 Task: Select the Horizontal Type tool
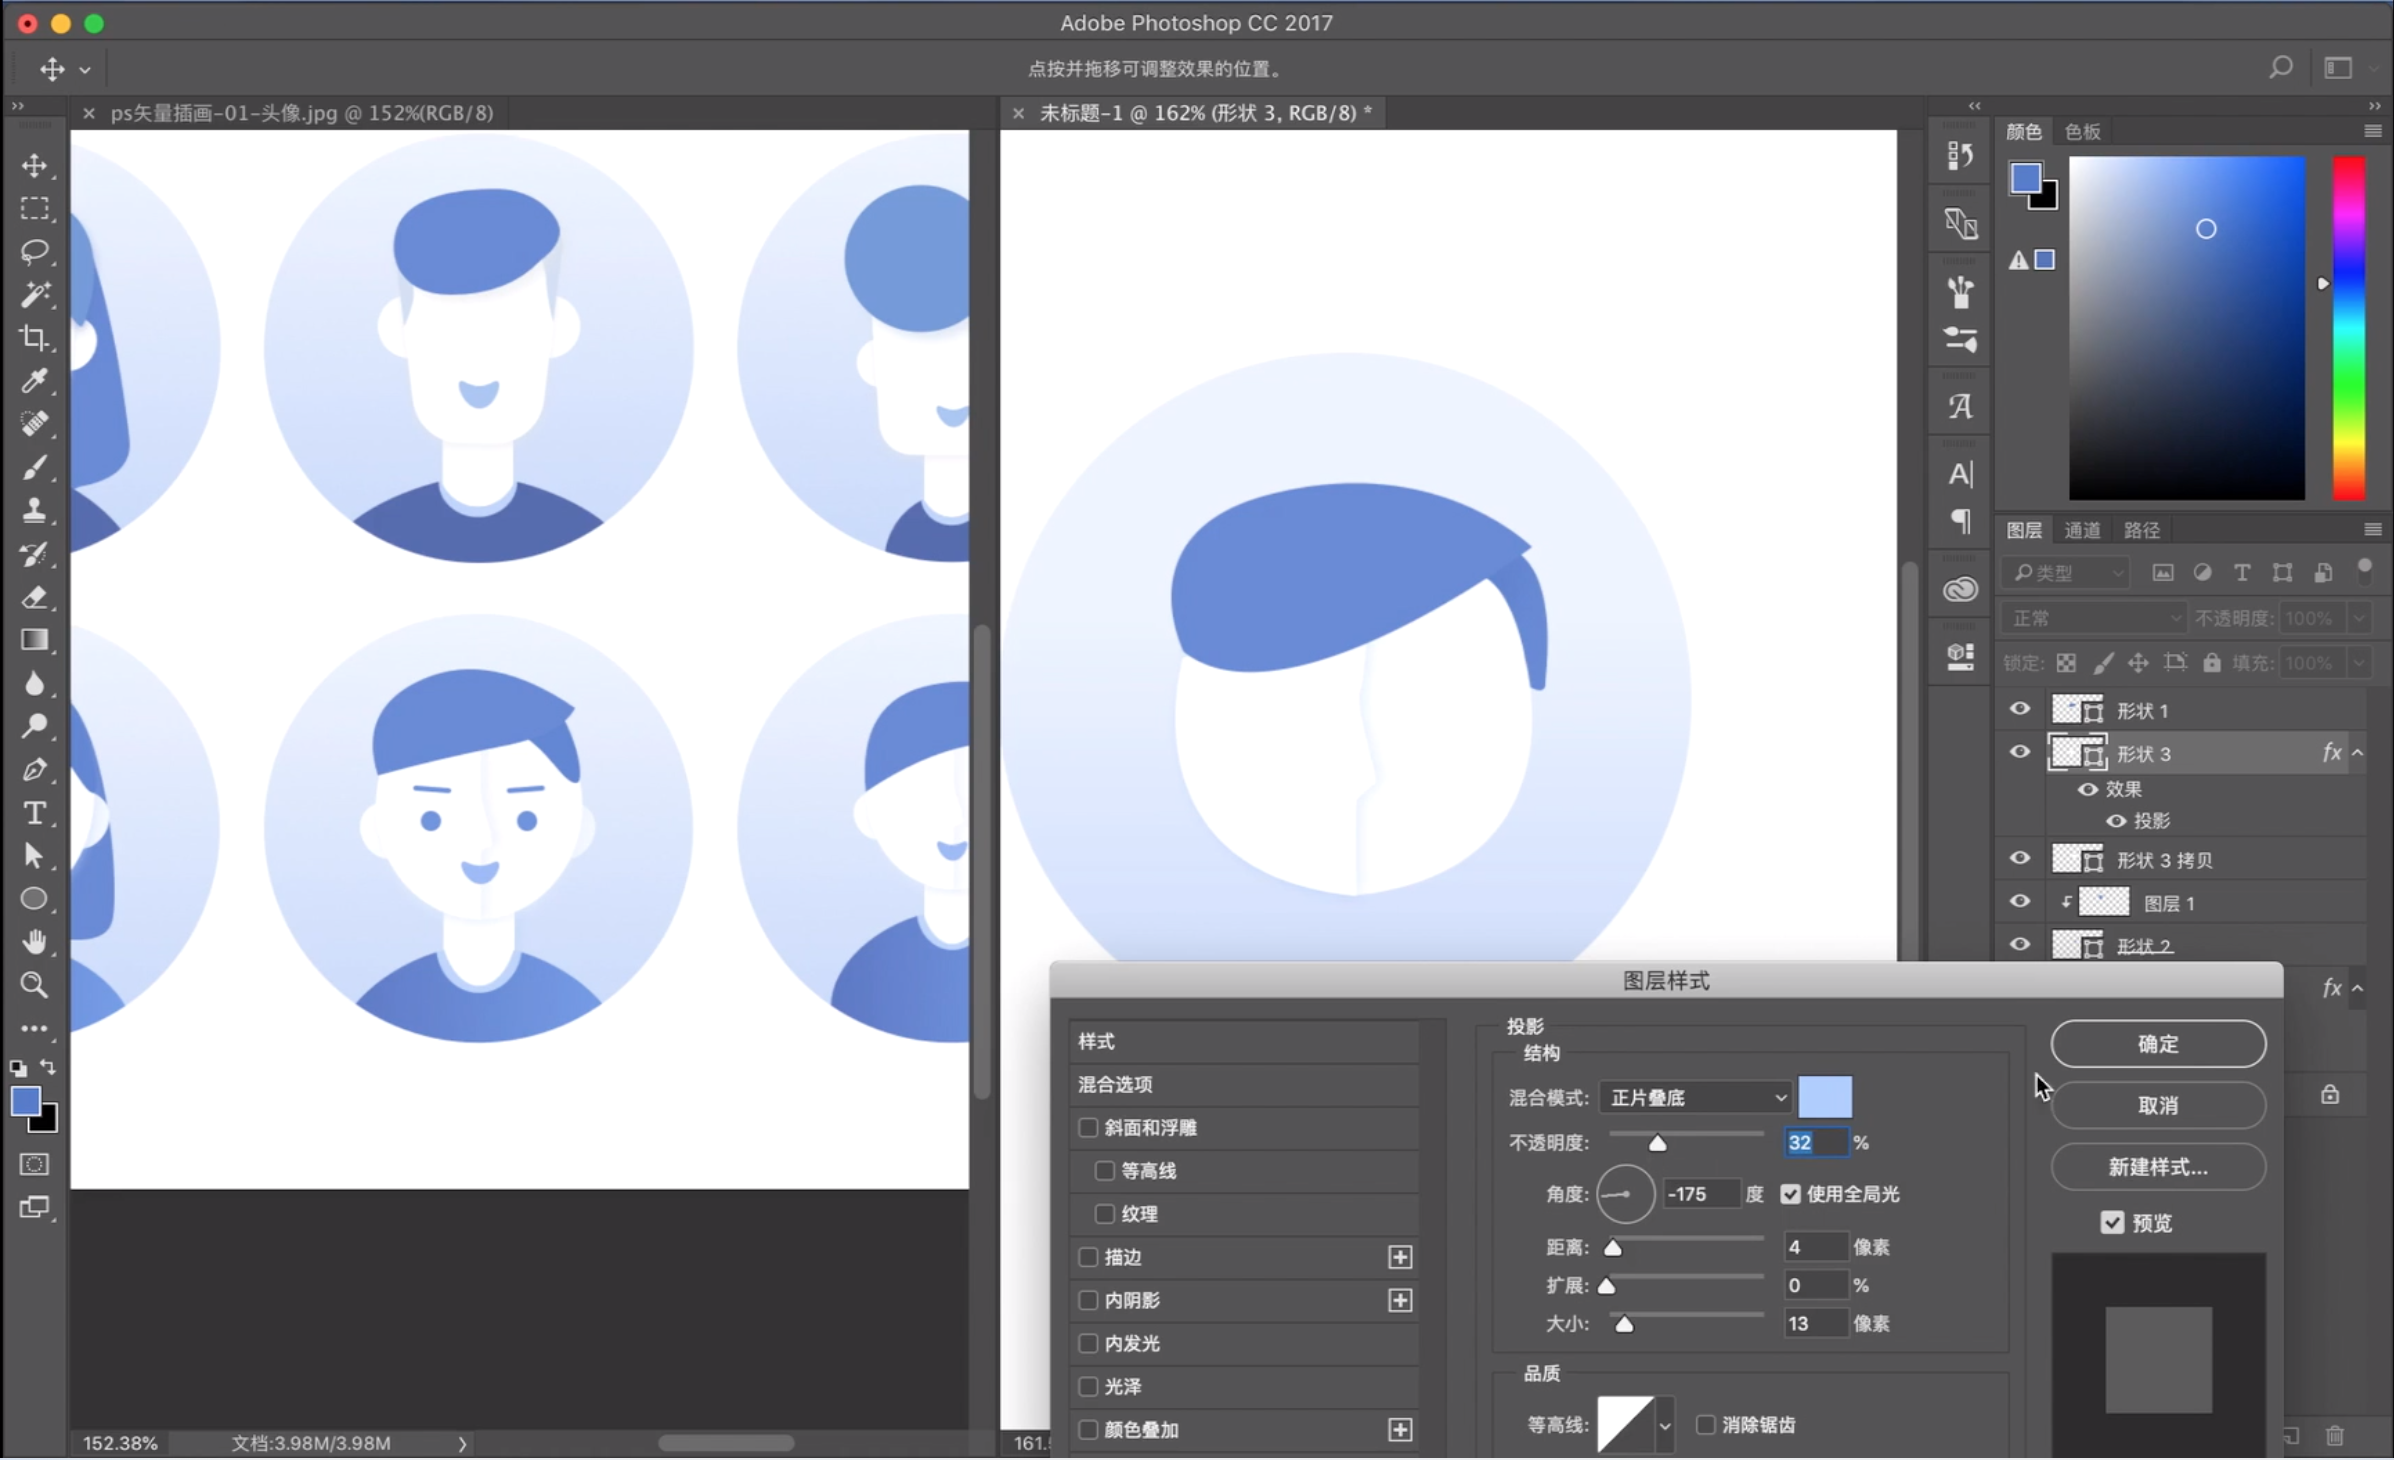pyautogui.click(x=34, y=813)
